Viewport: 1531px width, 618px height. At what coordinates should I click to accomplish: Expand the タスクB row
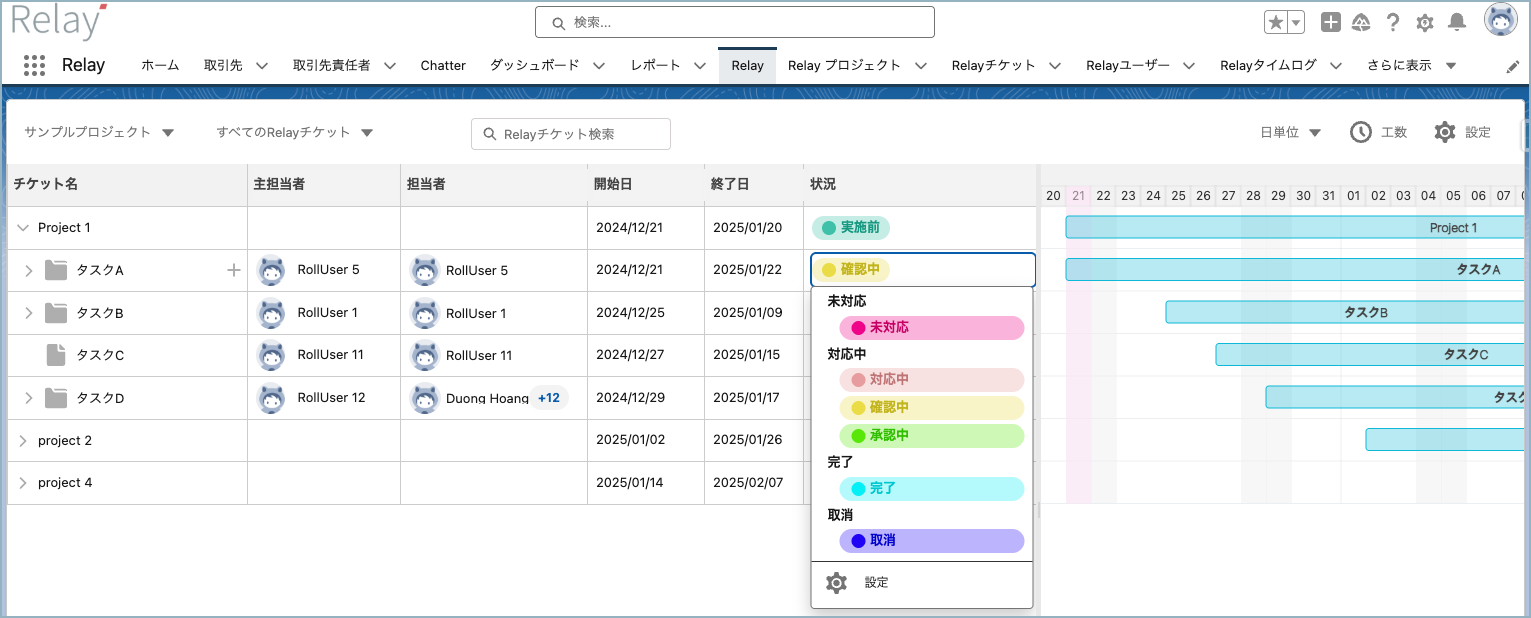point(29,313)
